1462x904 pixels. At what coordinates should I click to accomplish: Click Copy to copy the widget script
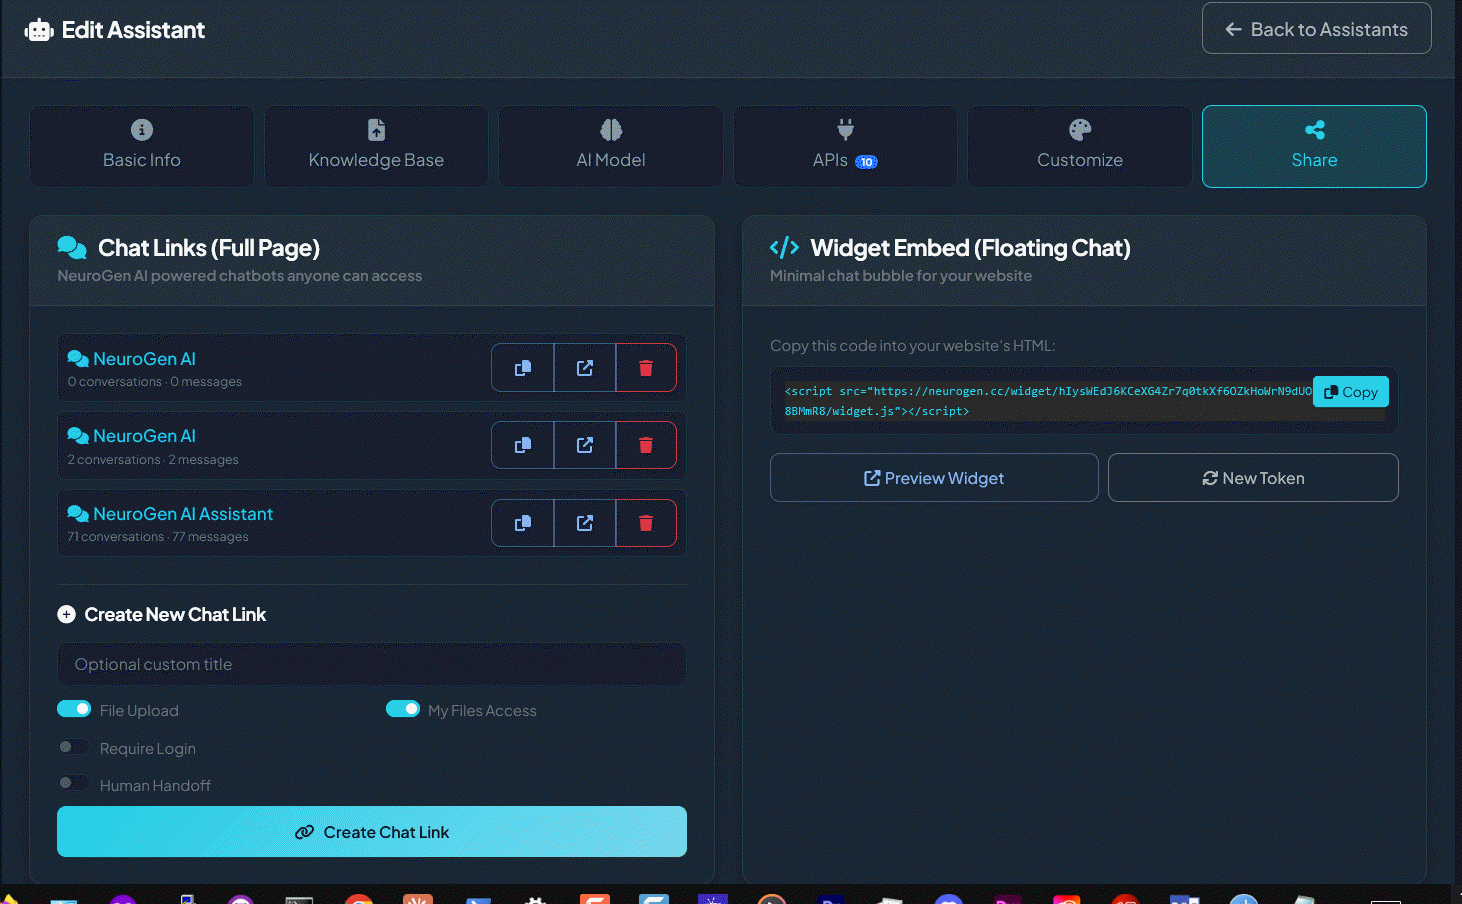[x=1350, y=391]
